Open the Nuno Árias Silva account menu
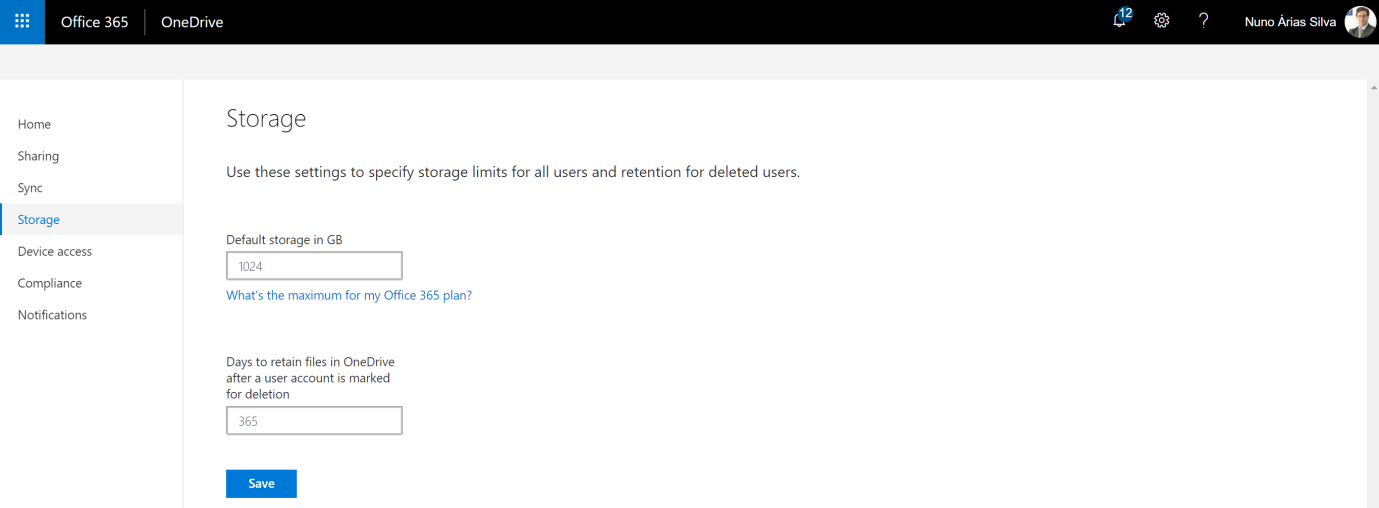The height and width of the screenshot is (508, 1379). coord(1290,22)
